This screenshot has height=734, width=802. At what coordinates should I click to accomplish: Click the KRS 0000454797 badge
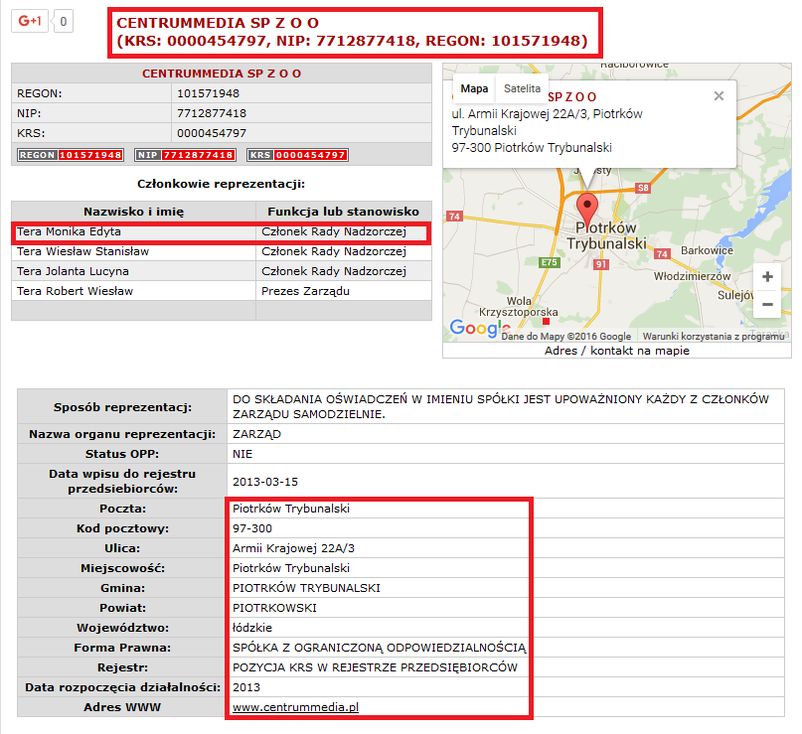pos(298,155)
